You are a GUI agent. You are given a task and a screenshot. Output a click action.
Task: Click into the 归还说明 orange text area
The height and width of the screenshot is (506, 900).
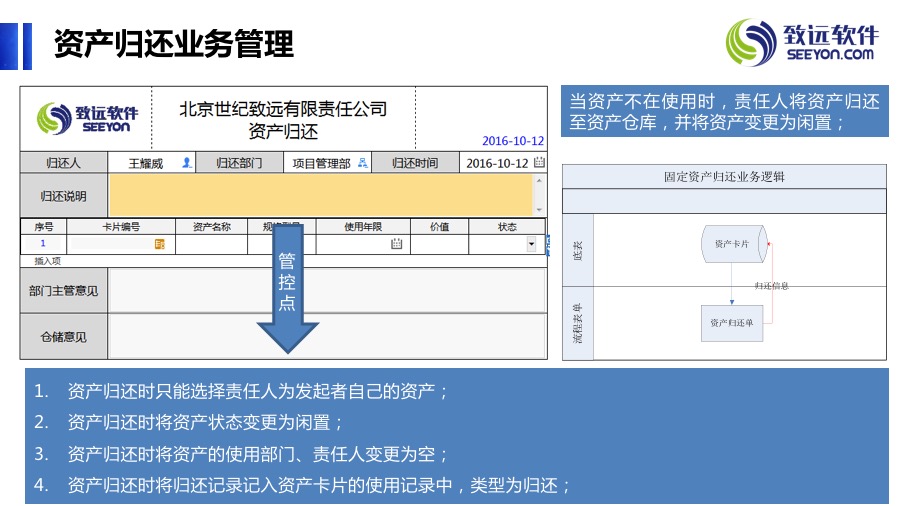(321, 195)
